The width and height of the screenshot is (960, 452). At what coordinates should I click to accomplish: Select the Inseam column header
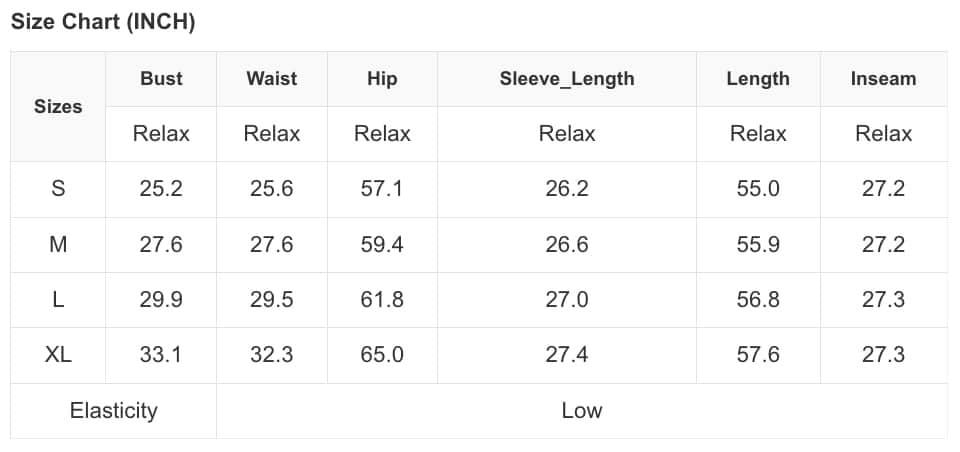point(883,79)
